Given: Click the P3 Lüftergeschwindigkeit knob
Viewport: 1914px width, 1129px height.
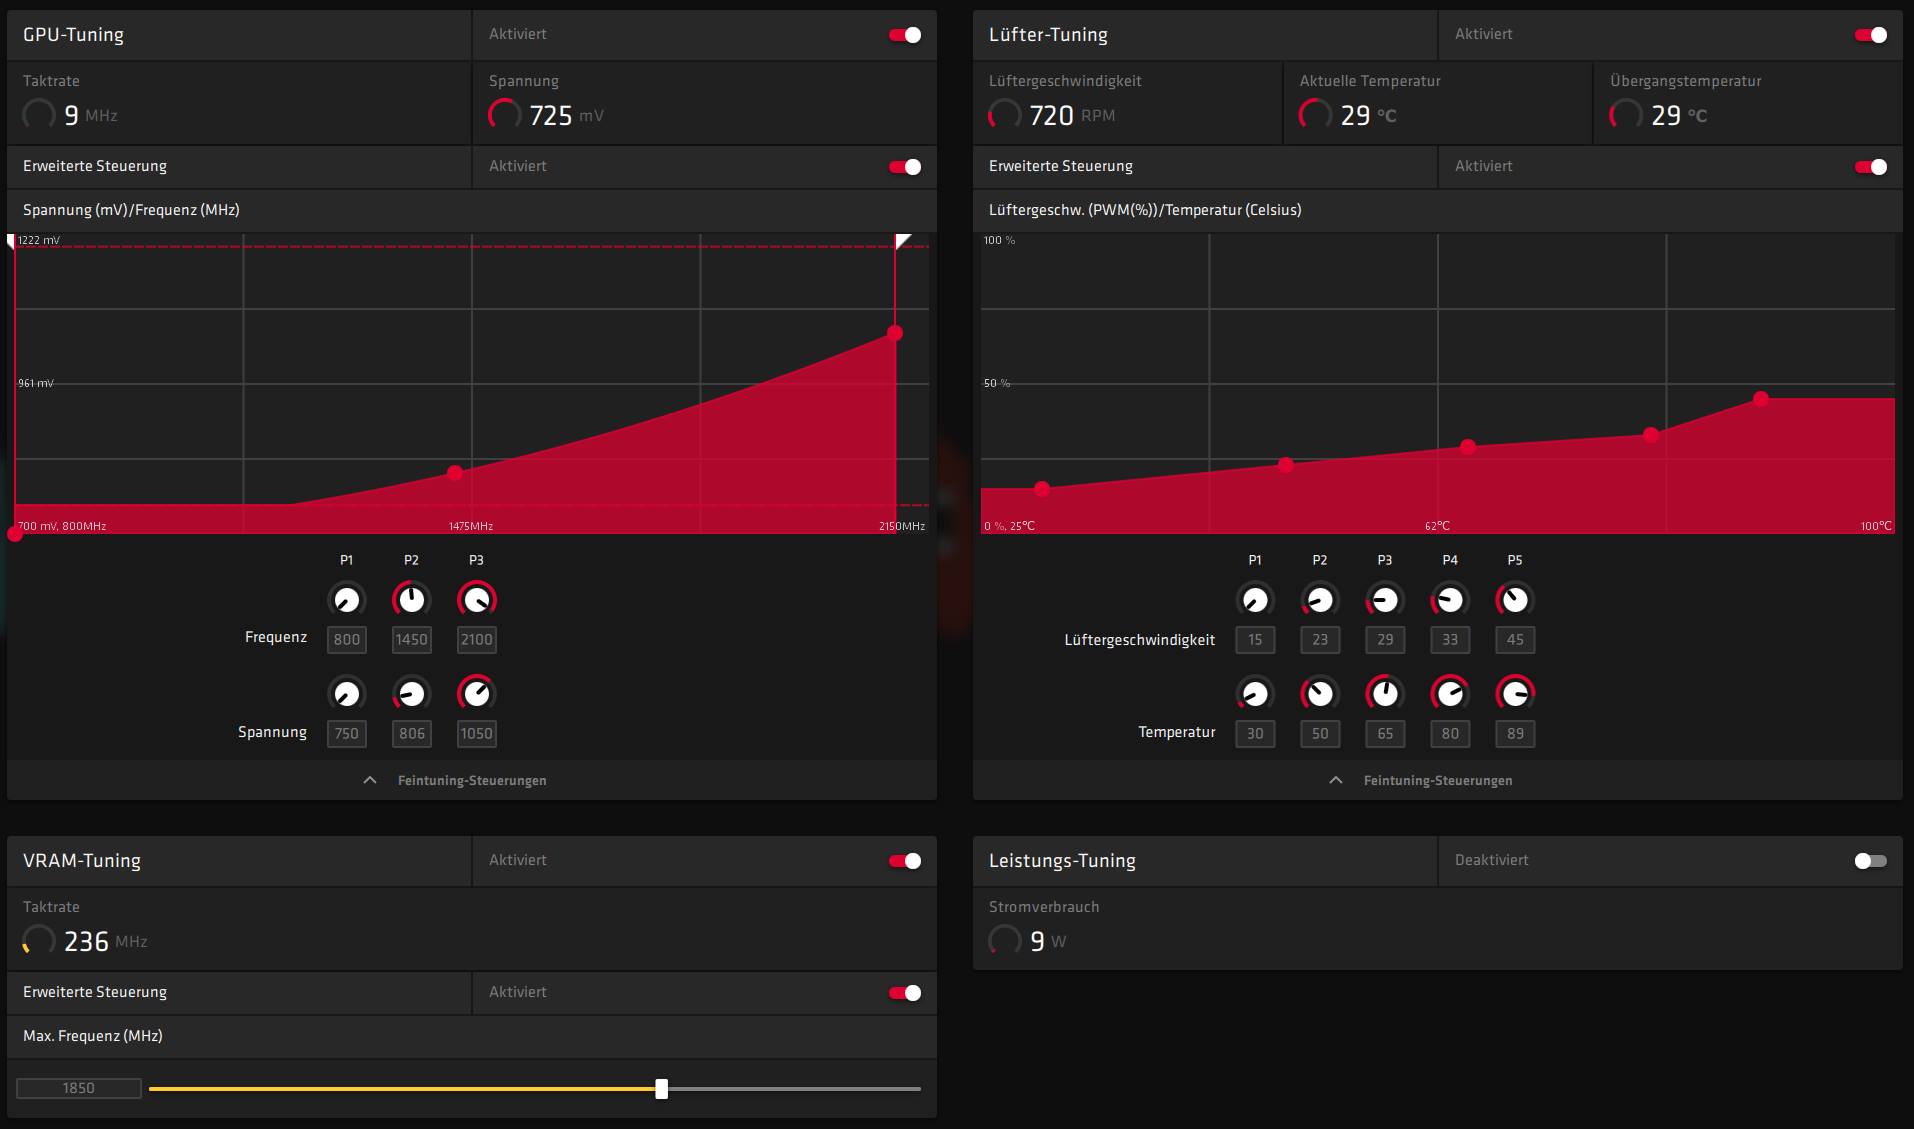Looking at the screenshot, I should pyautogui.click(x=1385, y=600).
